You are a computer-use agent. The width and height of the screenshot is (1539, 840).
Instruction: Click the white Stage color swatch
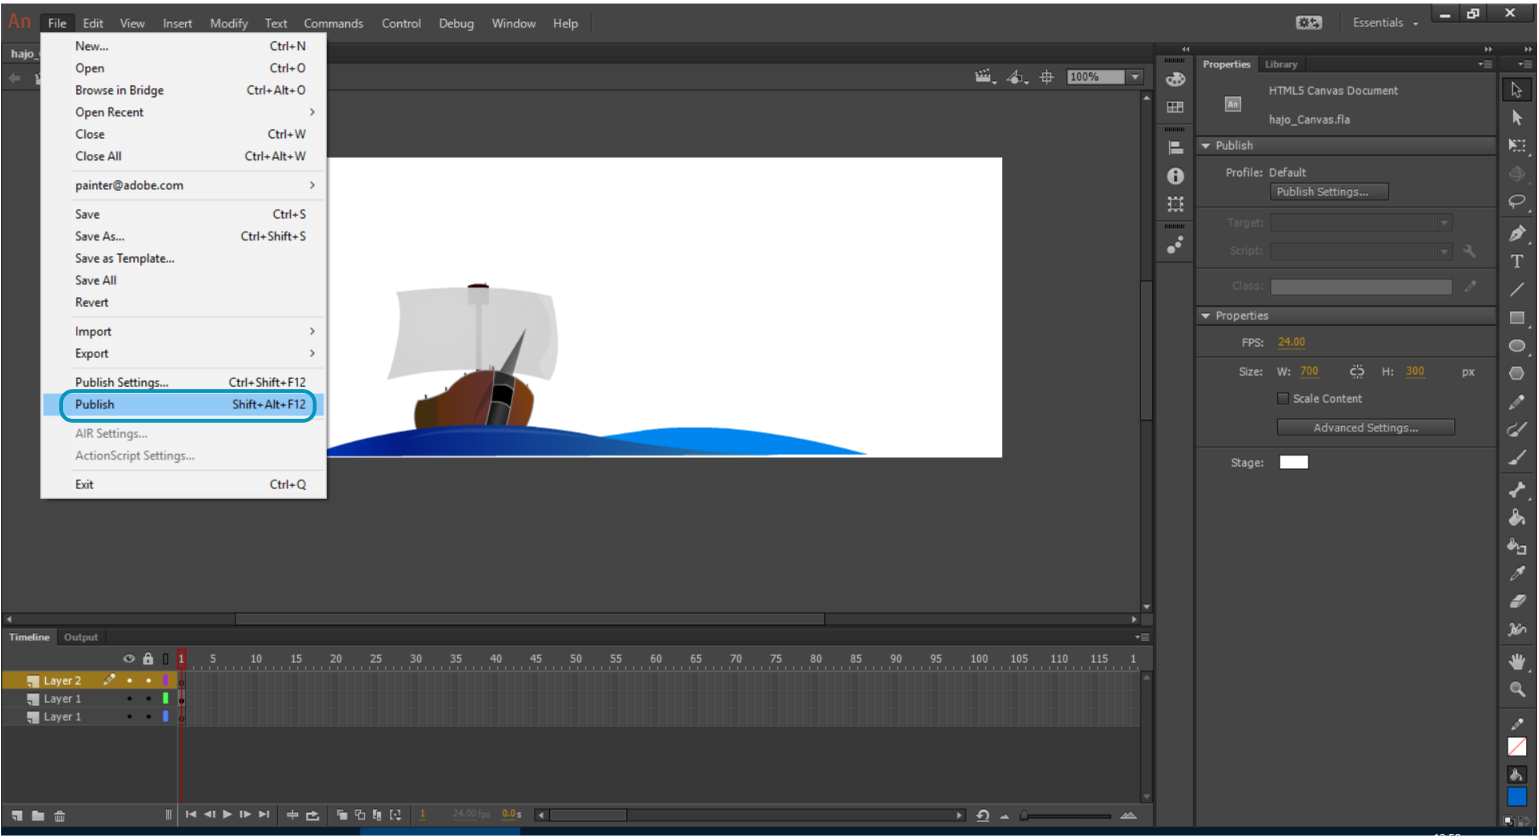(x=1293, y=462)
